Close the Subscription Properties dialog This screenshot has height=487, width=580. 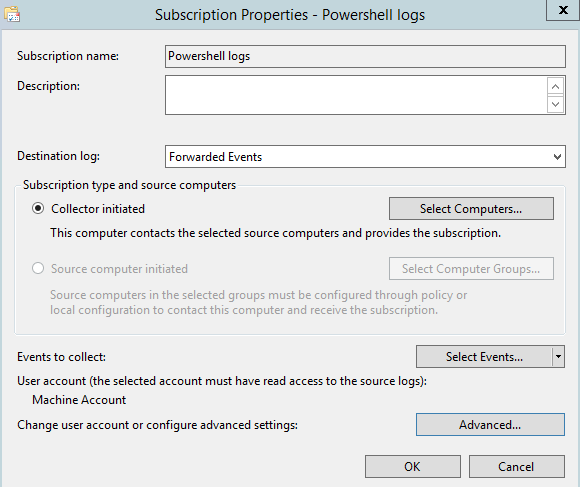[563, 10]
